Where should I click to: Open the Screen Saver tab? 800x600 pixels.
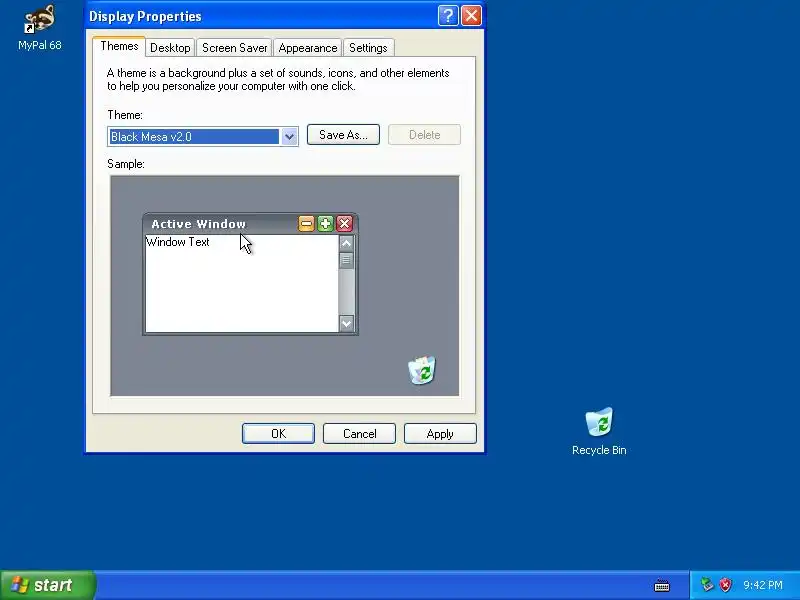pyautogui.click(x=234, y=47)
